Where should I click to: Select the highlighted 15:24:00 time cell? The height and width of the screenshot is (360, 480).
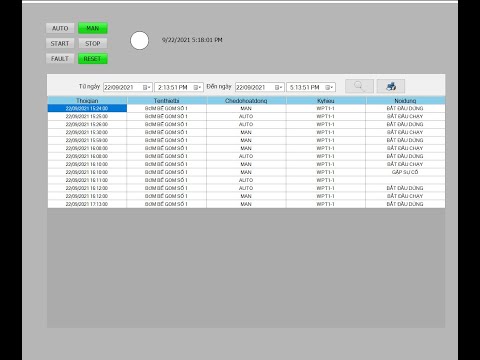[87, 108]
